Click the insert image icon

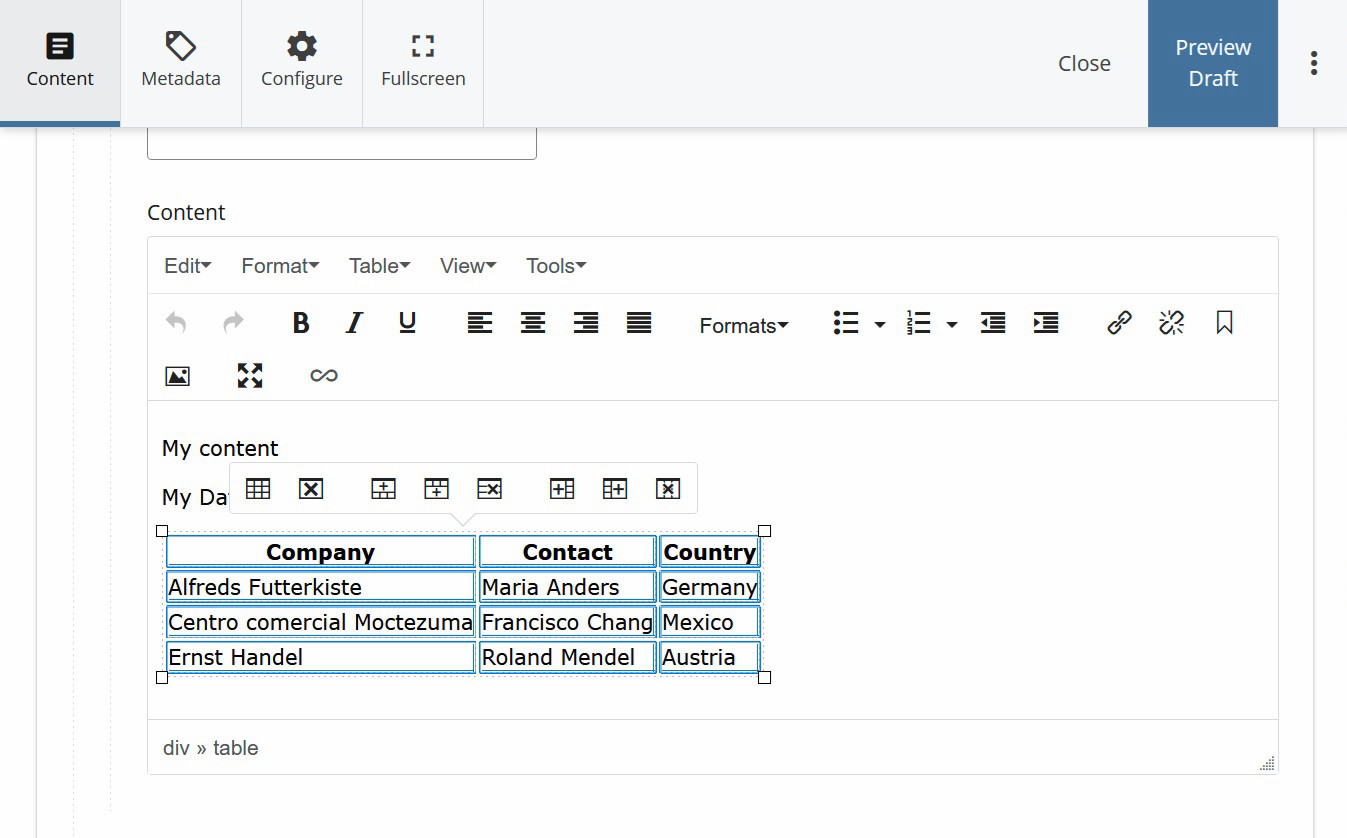tap(177, 376)
